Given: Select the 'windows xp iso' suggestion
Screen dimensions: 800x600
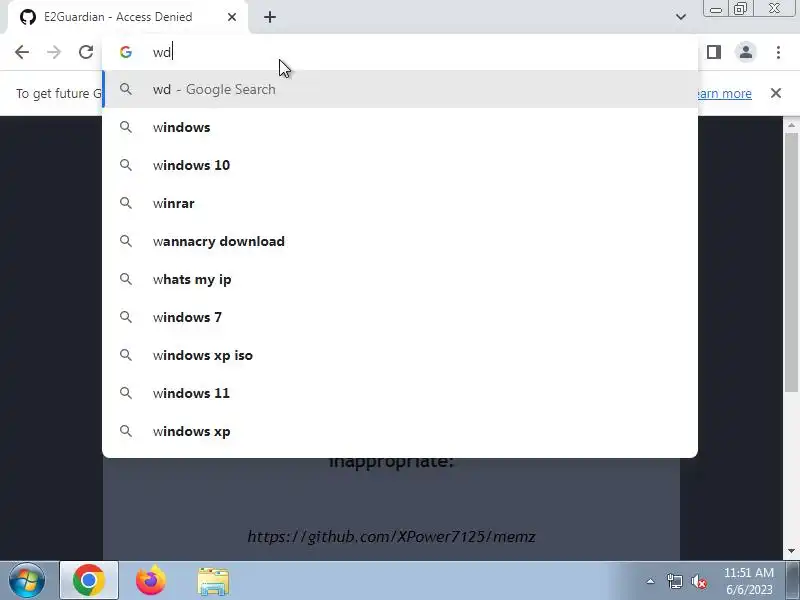Looking at the screenshot, I should coord(400,355).
